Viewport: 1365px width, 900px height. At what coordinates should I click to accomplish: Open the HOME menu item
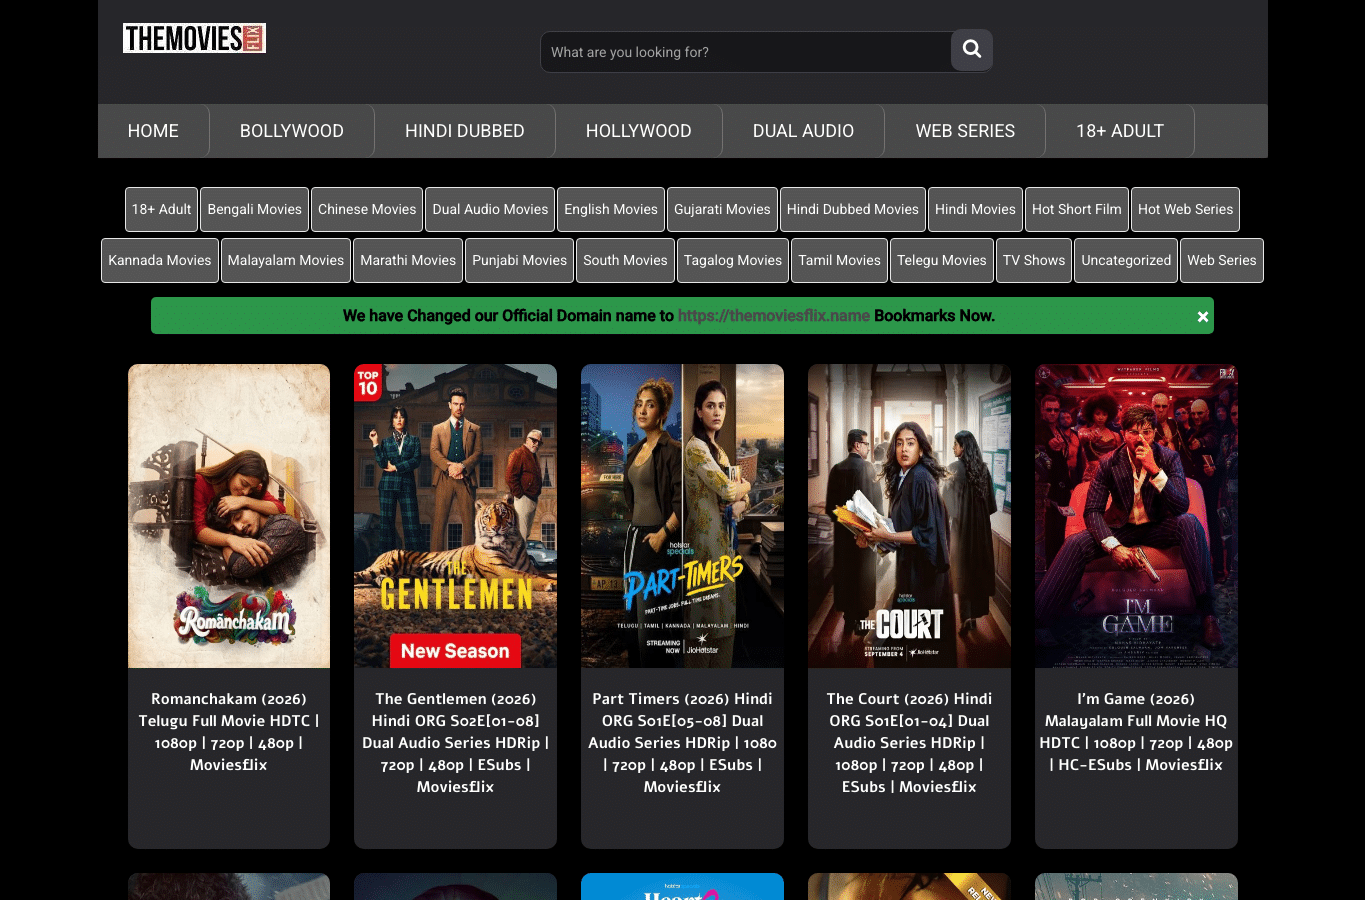click(153, 131)
